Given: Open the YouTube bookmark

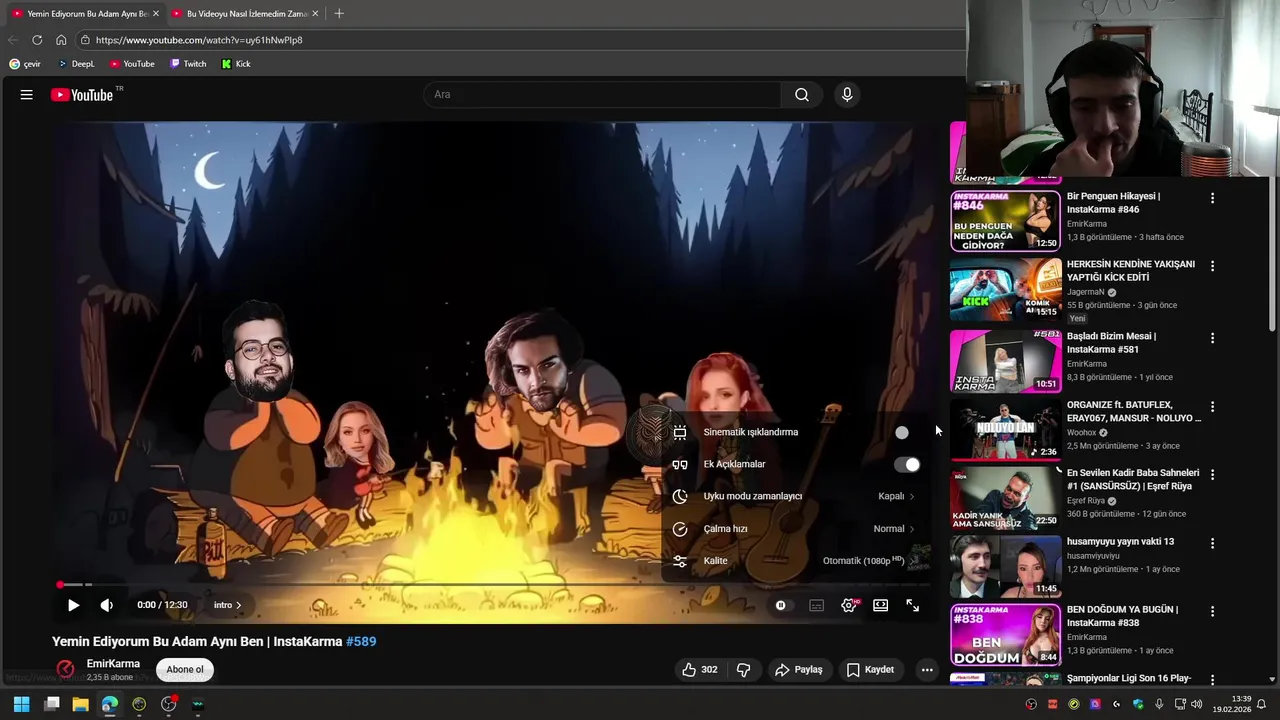Looking at the screenshot, I should [x=132, y=64].
